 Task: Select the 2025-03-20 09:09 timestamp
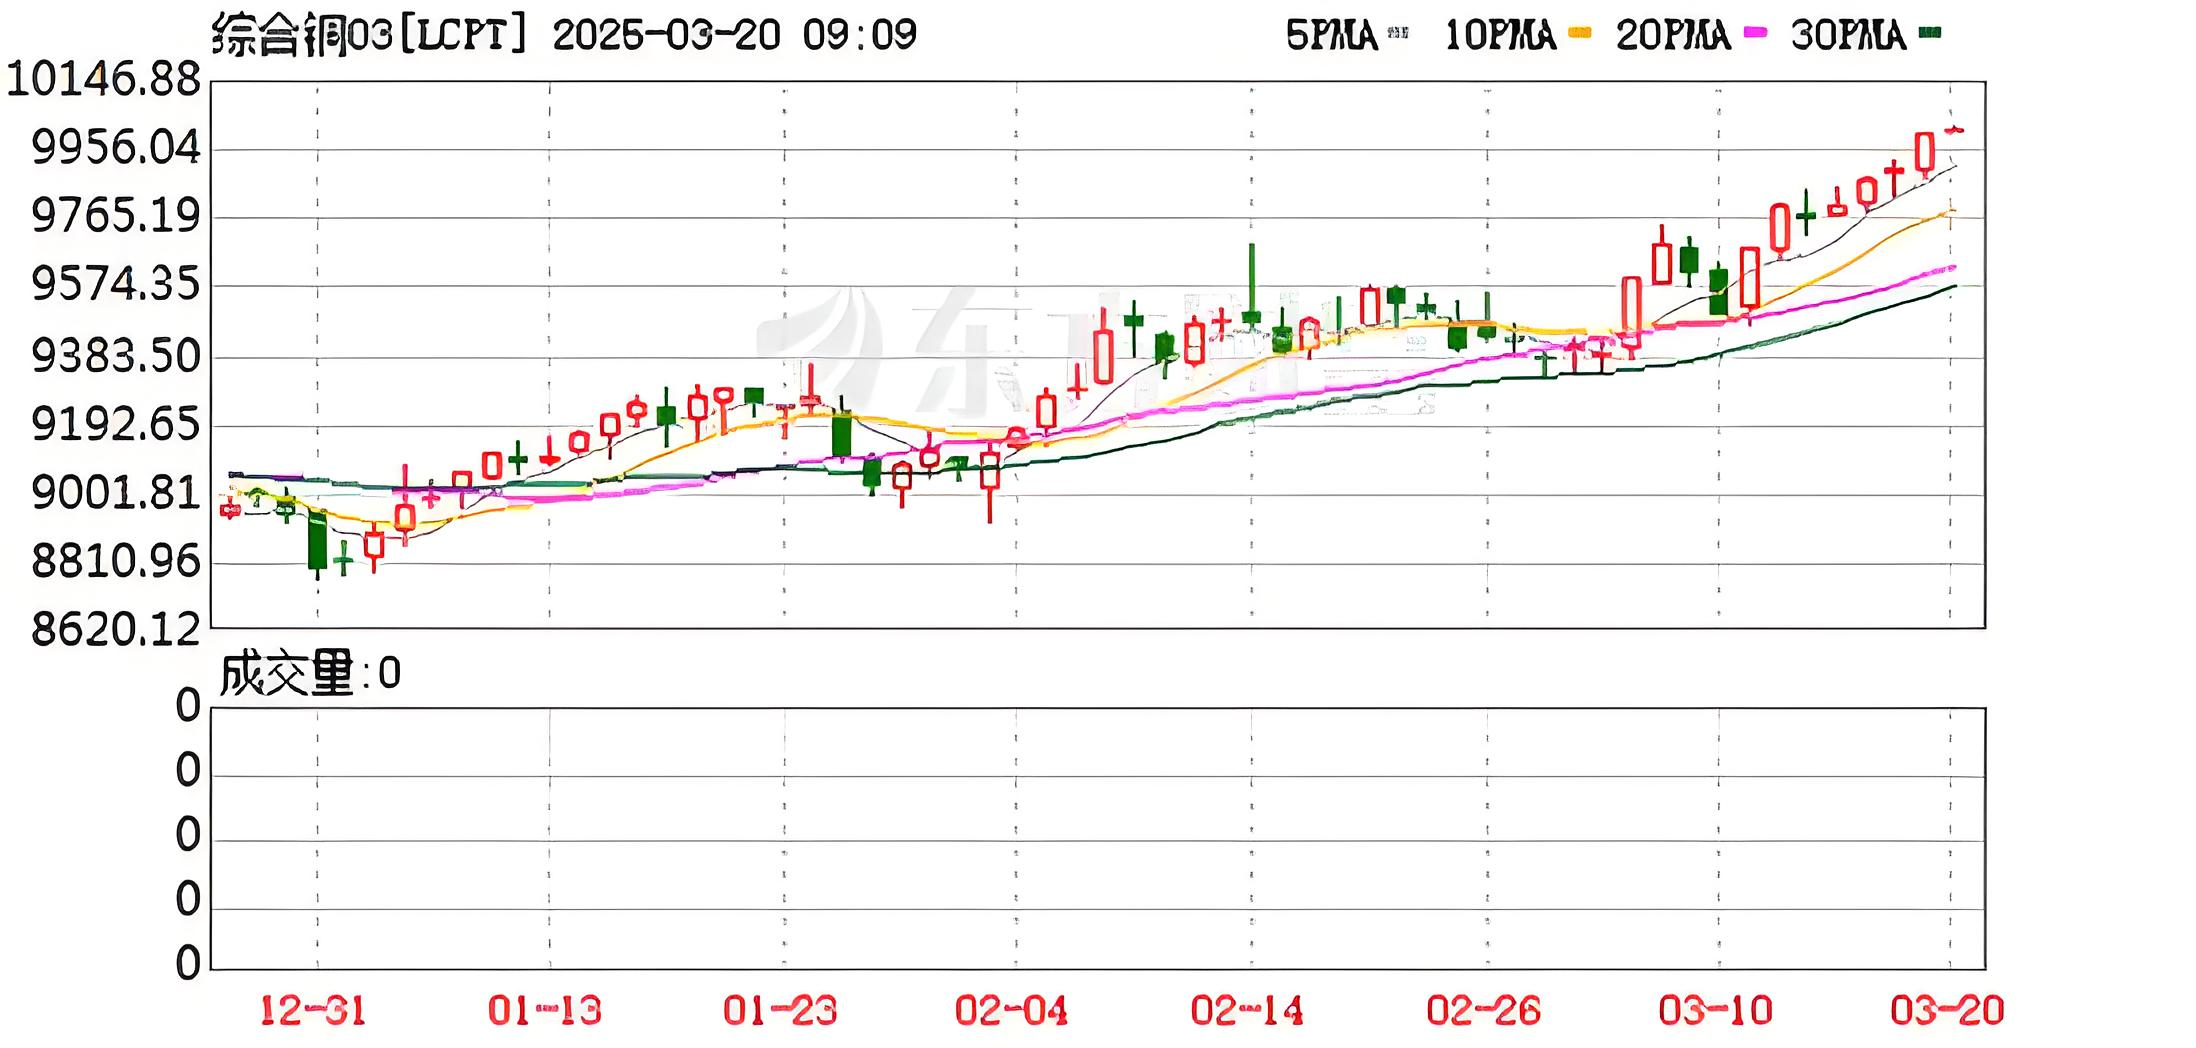tap(735, 35)
